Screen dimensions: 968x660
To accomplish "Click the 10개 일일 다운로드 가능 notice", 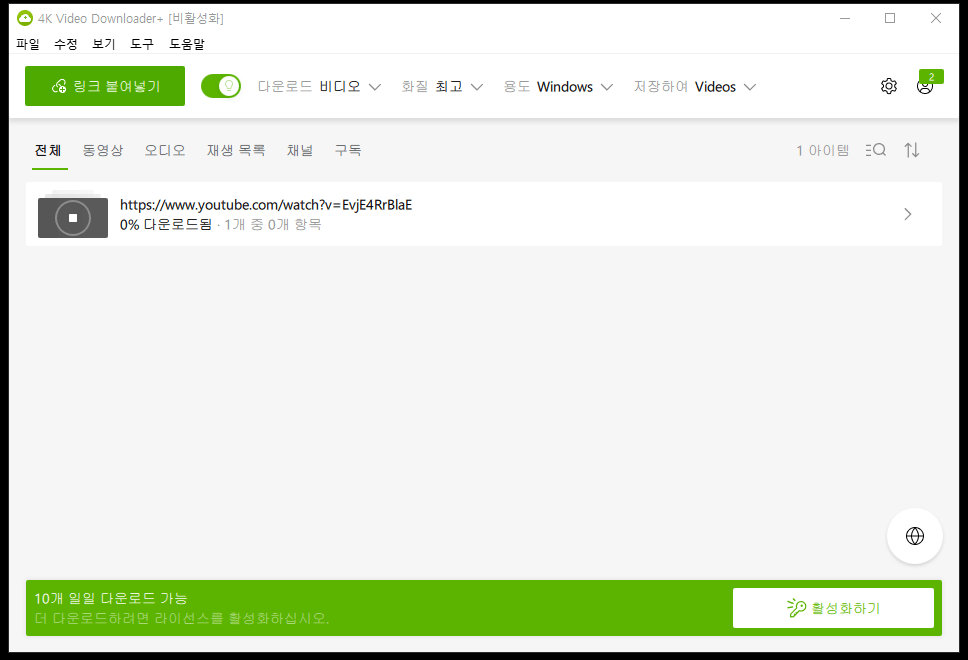I will [x=111, y=598].
